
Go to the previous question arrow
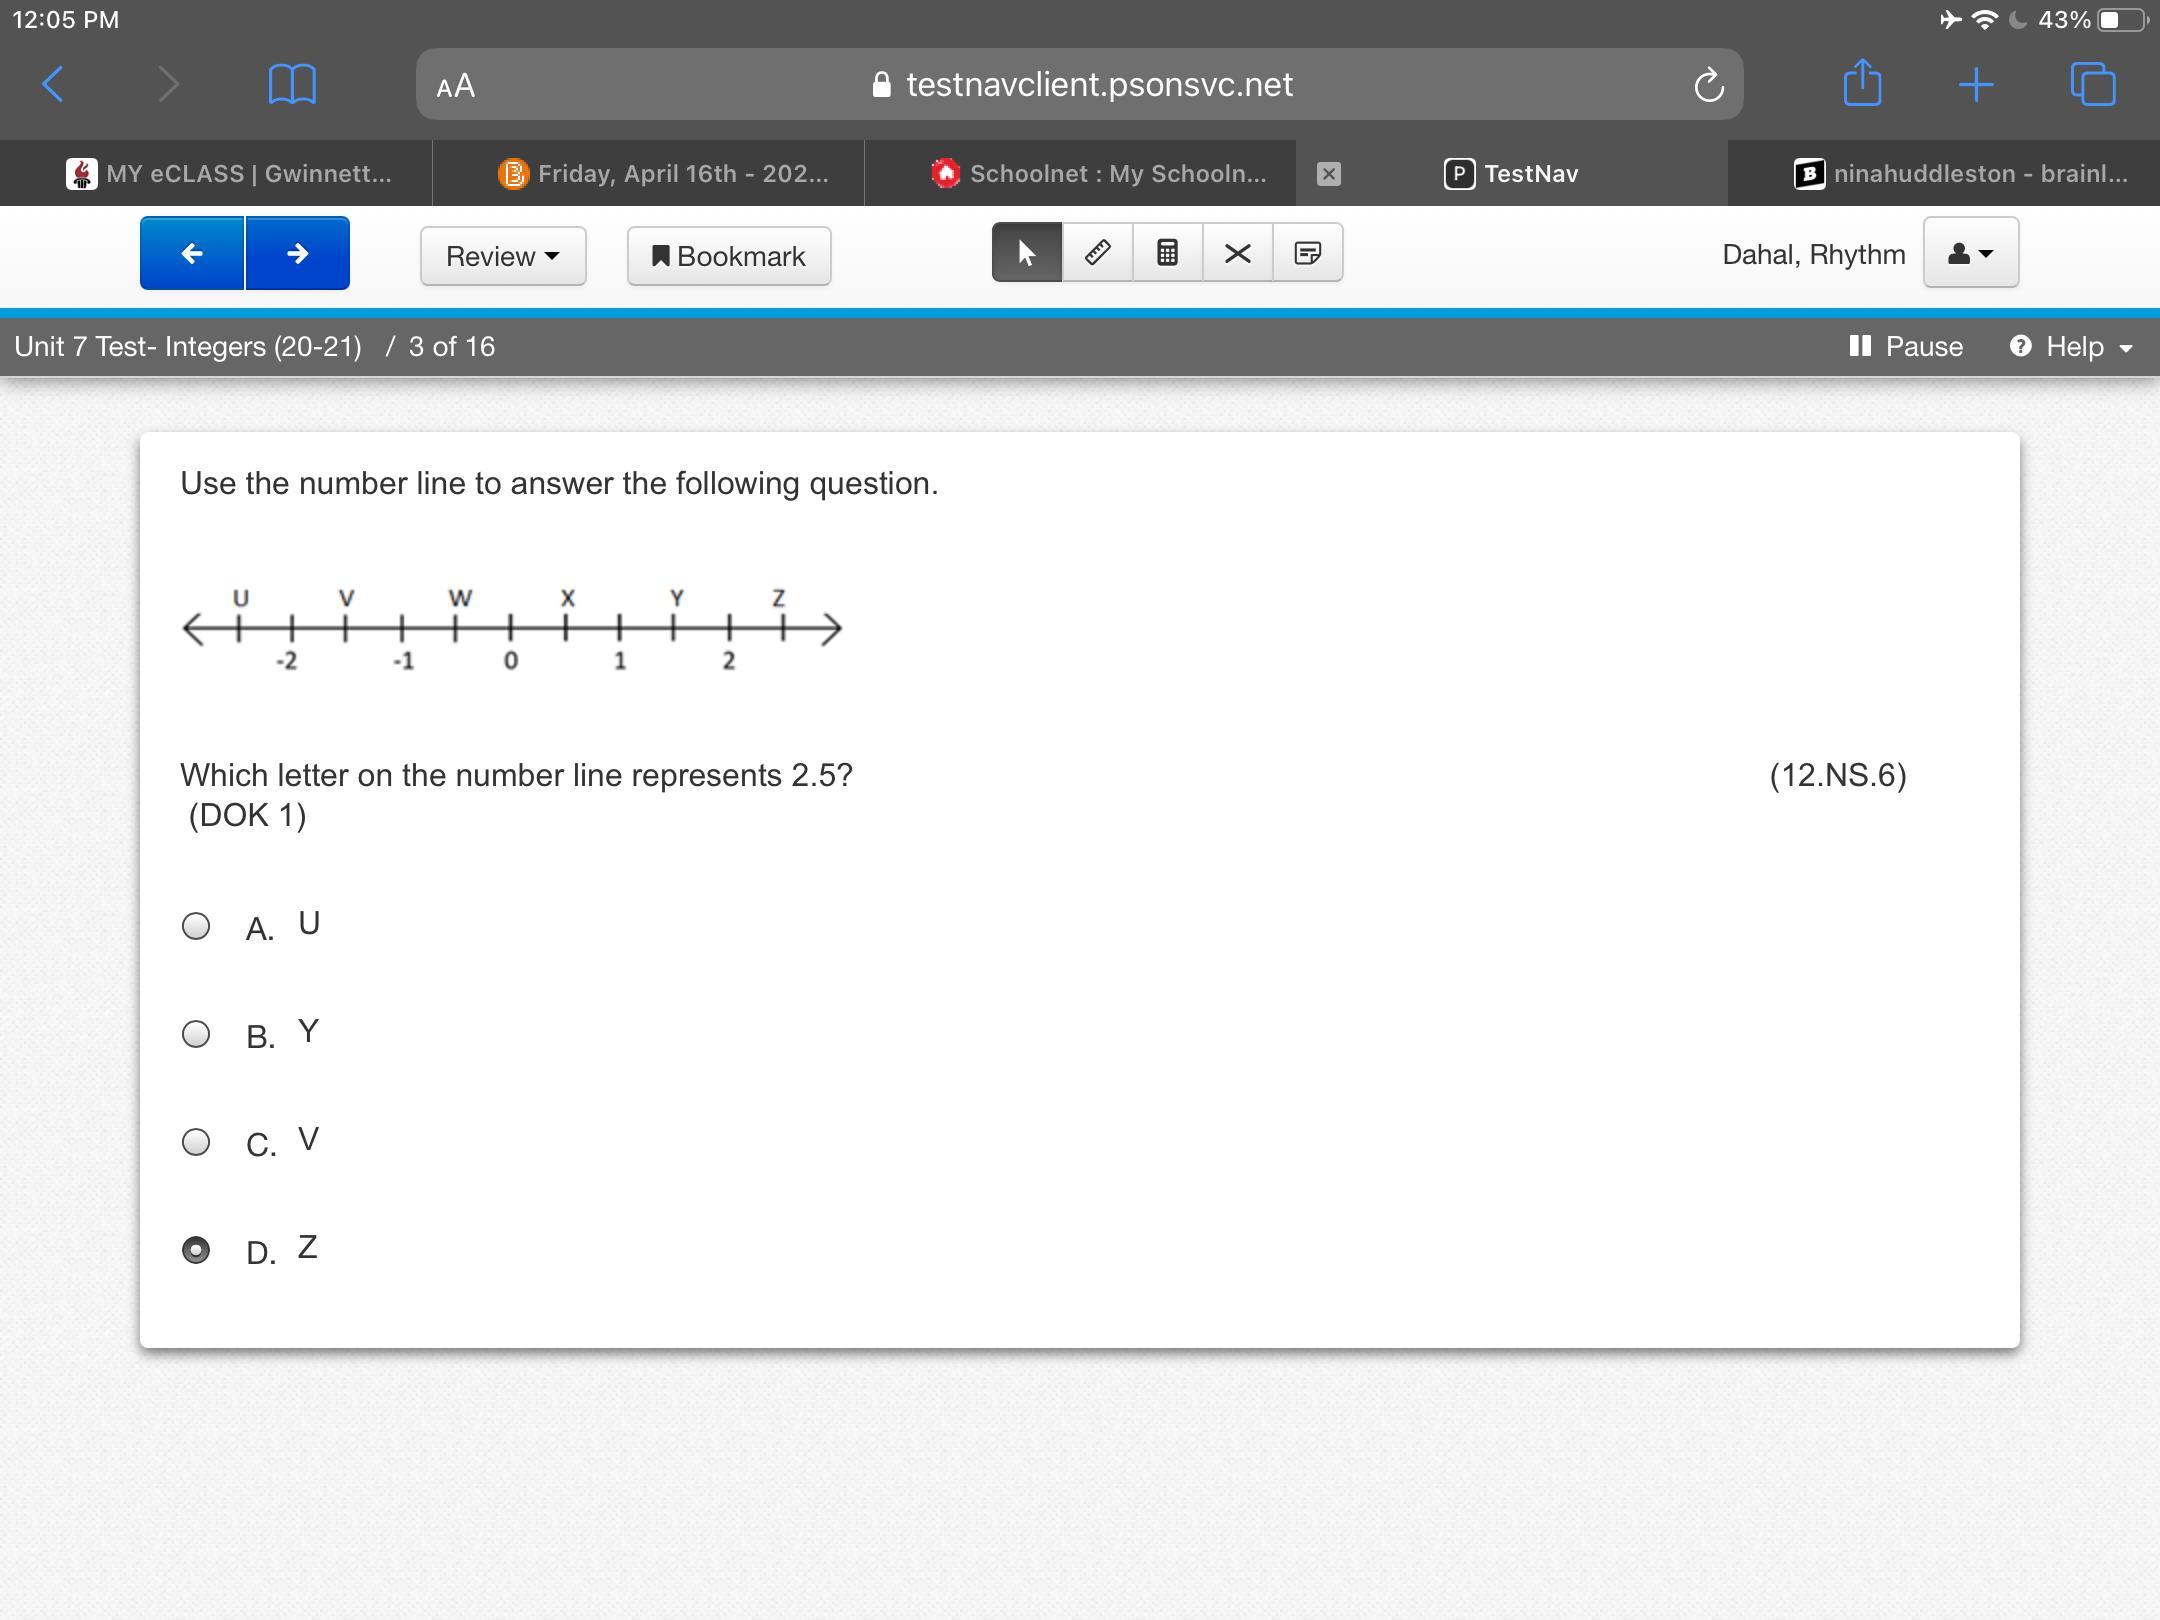pyautogui.click(x=192, y=254)
